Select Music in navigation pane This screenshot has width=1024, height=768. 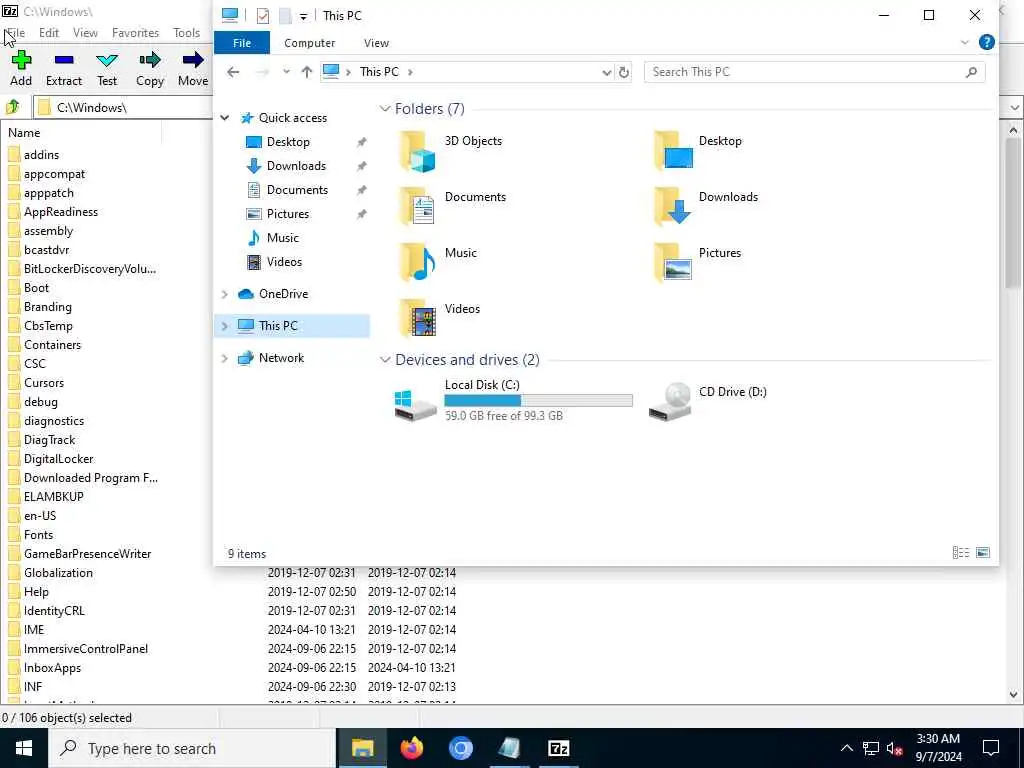coord(282,238)
